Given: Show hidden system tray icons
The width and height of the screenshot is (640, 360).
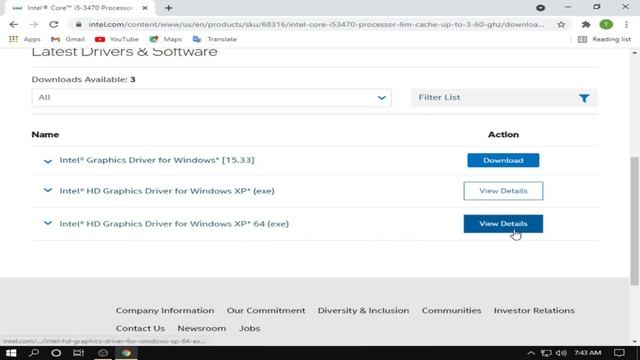Looking at the screenshot, I should coord(531,353).
